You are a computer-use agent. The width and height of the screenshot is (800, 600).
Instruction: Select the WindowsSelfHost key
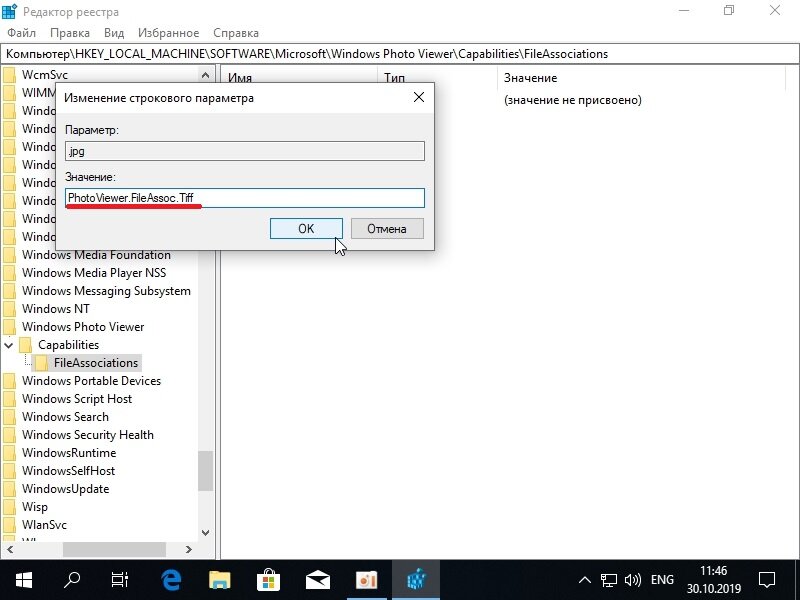(x=68, y=471)
